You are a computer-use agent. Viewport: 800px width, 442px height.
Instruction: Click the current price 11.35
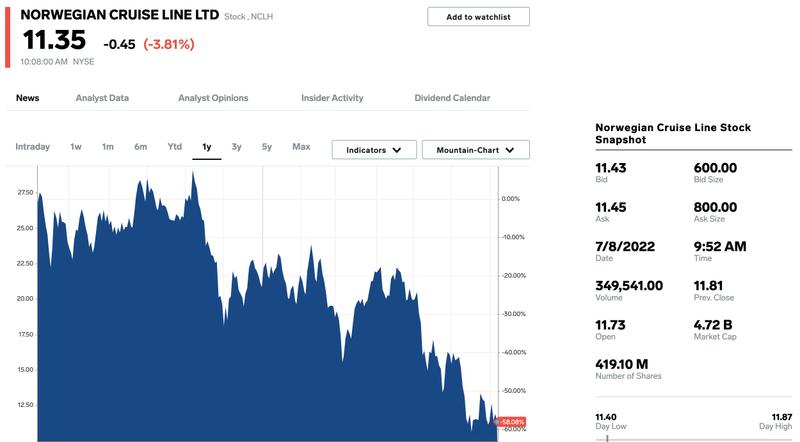pyautogui.click(x=55, y=40)
